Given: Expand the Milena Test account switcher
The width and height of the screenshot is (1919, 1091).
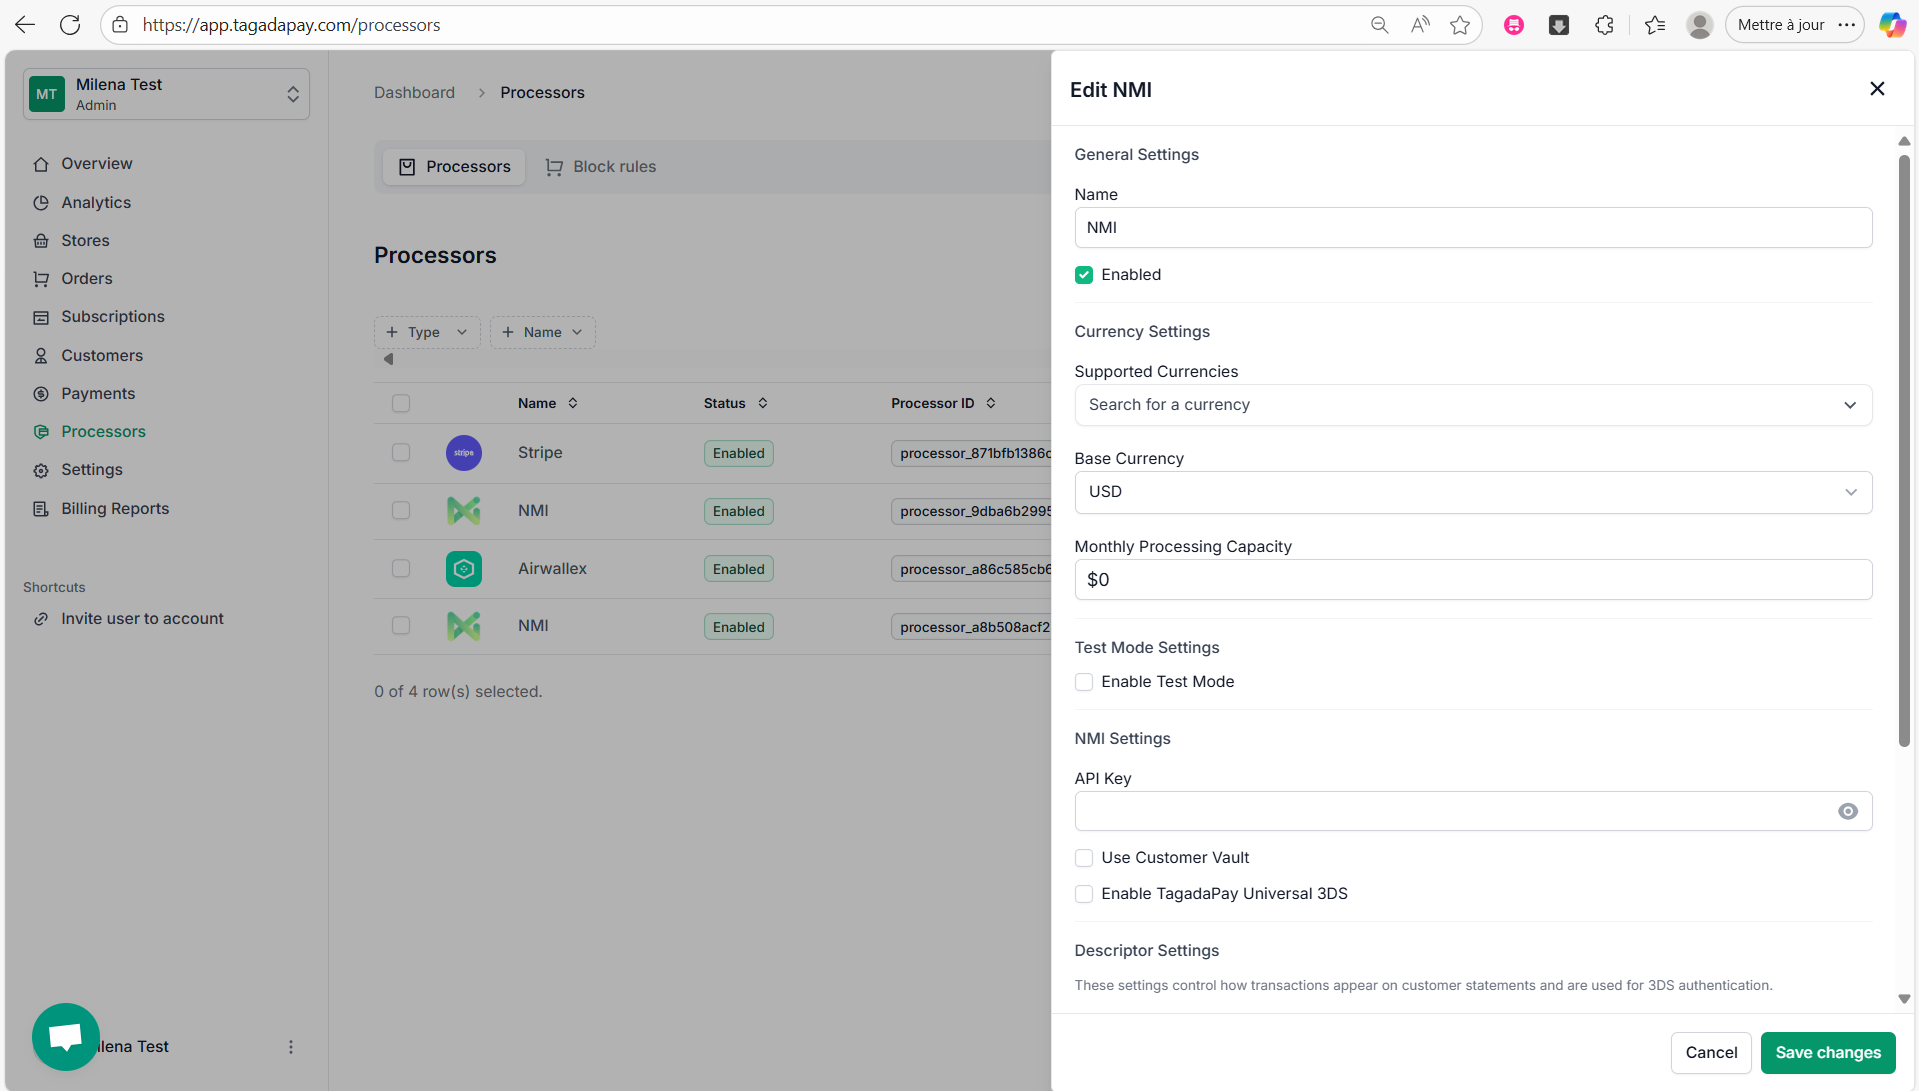Looking at the screenshot, I should pos(166,94).
